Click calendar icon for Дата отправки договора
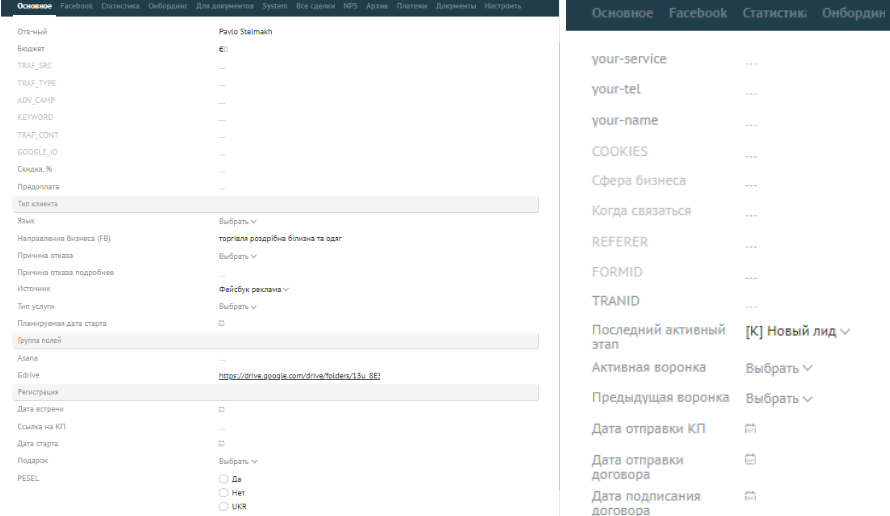Image resolution: width=890 pixels, height=516 pixels. coord(751,459)
